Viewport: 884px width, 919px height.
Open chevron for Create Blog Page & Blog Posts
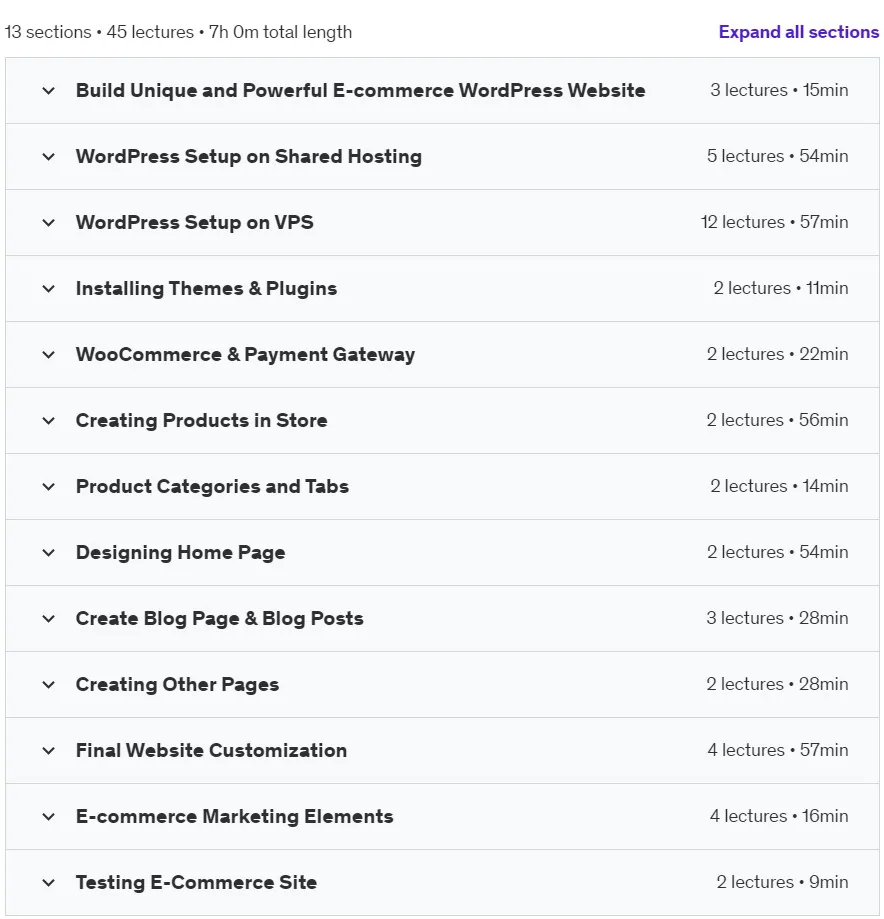(49, 618)
